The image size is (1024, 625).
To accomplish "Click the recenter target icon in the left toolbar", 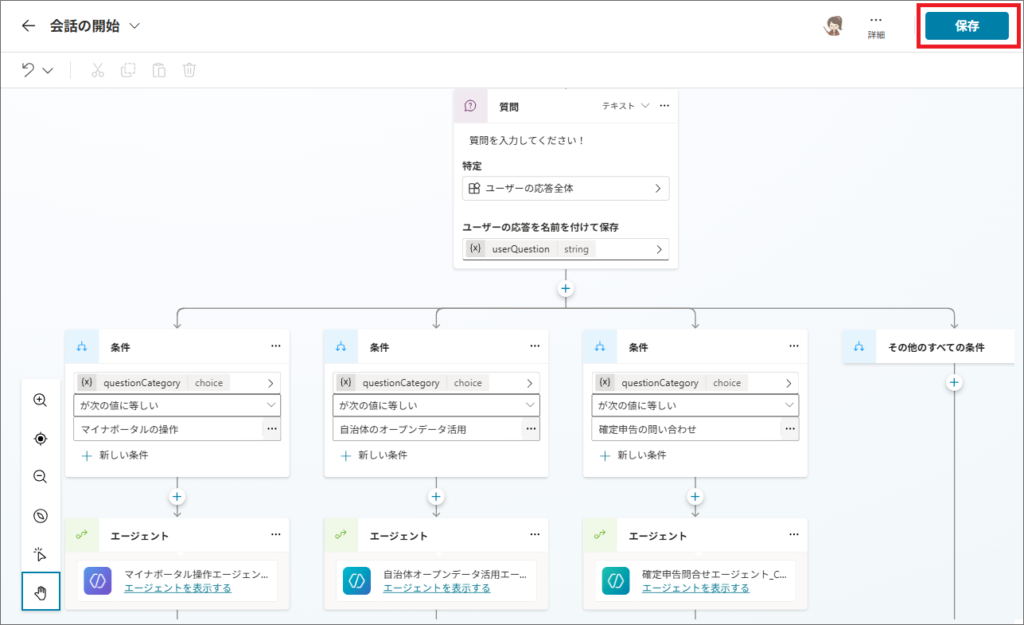I will point(40,438).
